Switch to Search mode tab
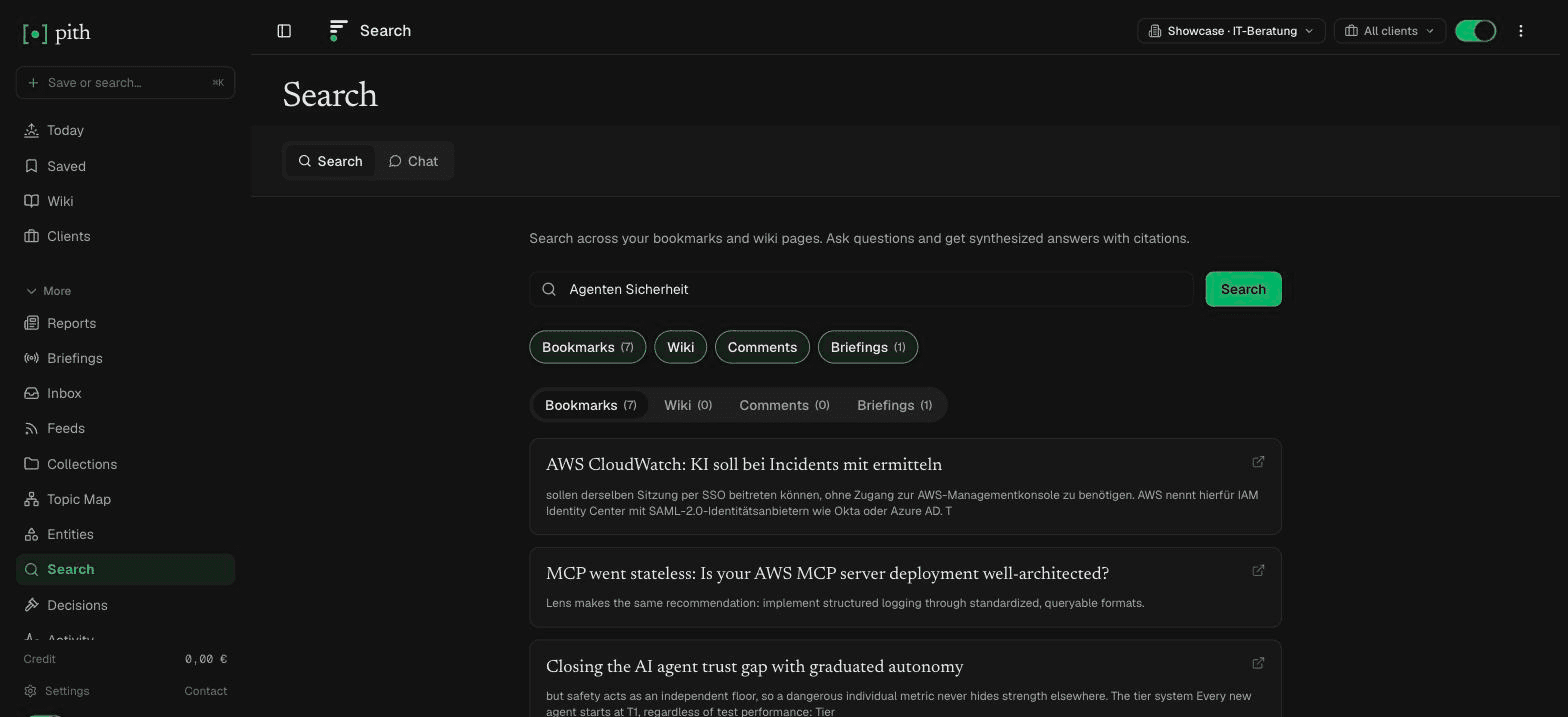 [330, 161]
